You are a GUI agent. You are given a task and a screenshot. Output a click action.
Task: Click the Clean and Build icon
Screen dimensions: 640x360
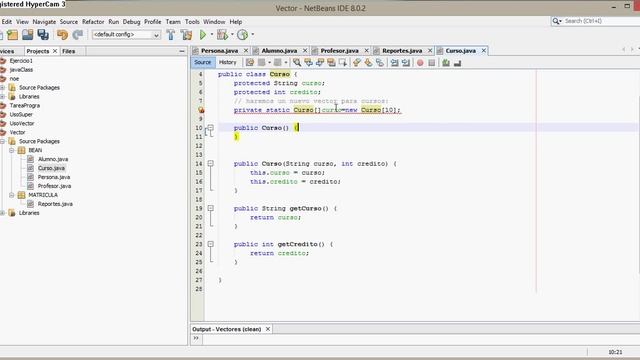(x=187, y=35)
